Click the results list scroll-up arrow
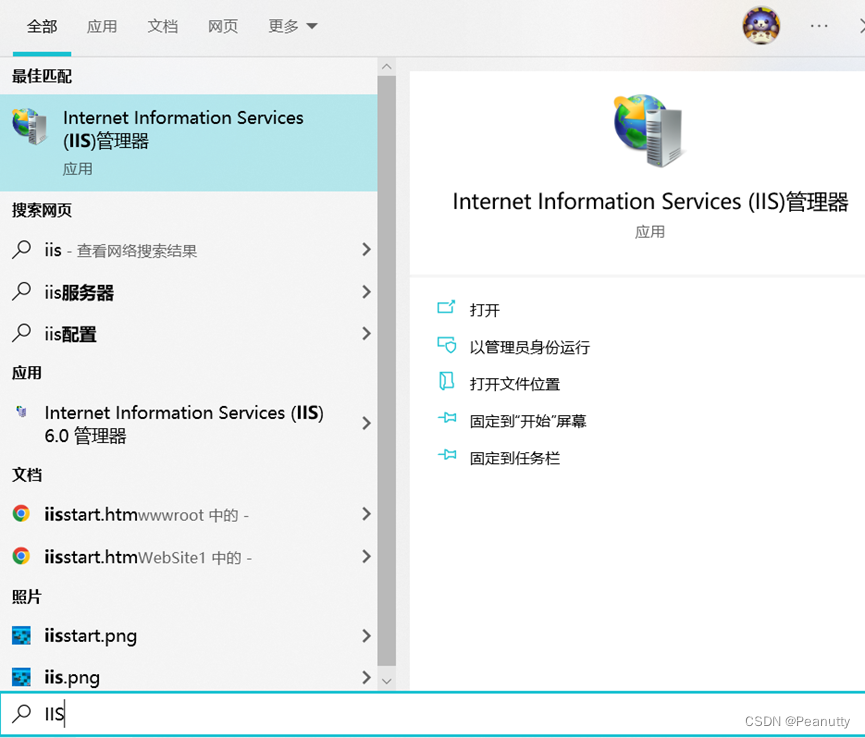This screenshot has height=738, width=865. click(x=387, y=67)
